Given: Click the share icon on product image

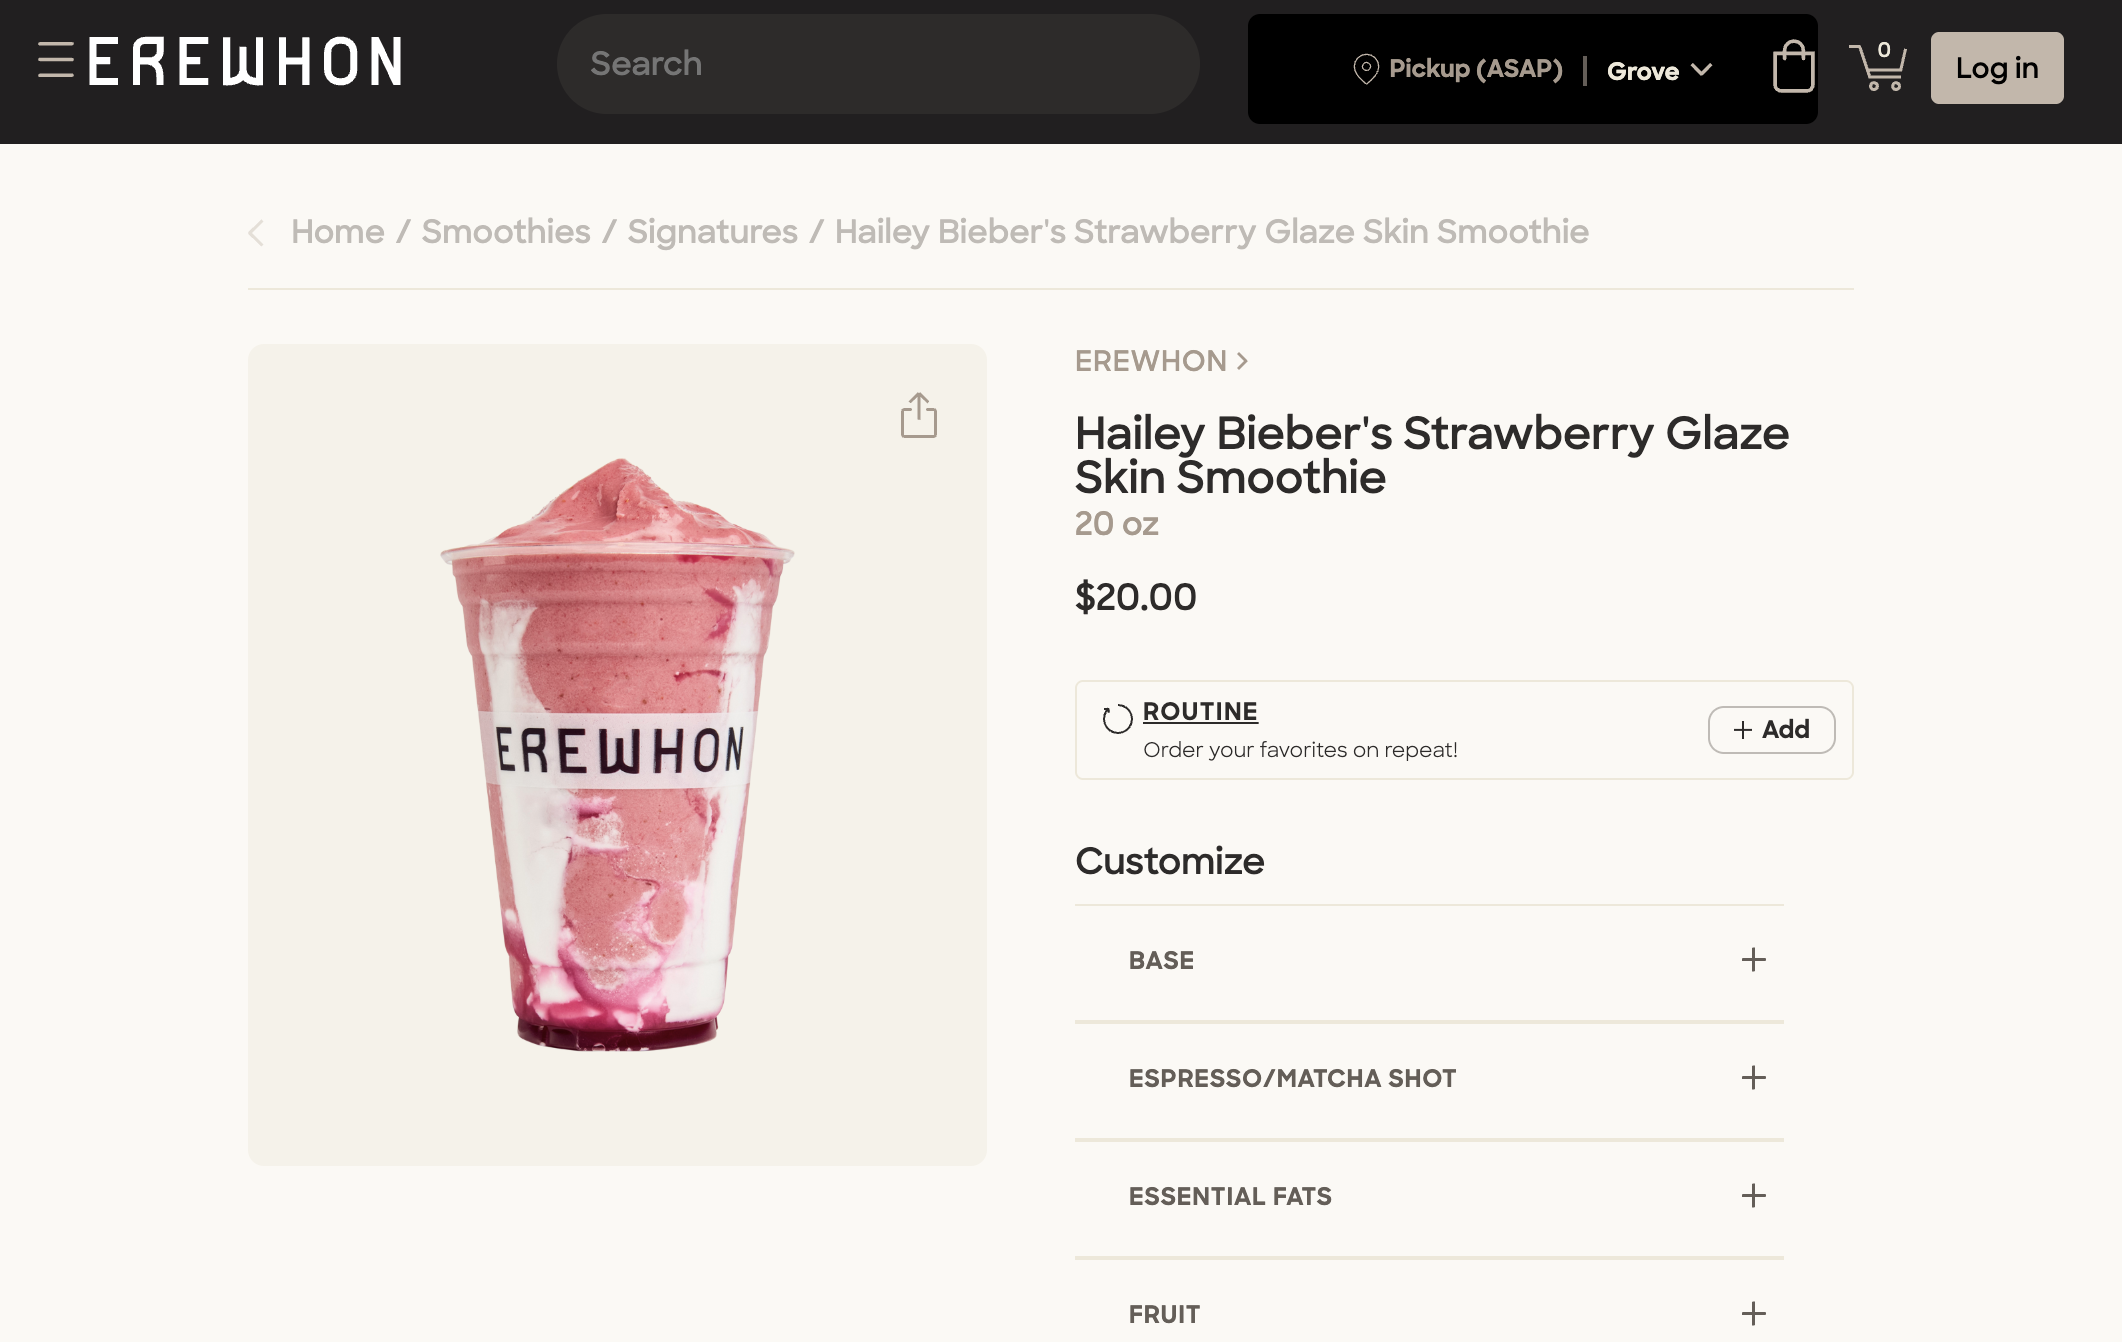Looking at the screenshot, I should [918, 416].
